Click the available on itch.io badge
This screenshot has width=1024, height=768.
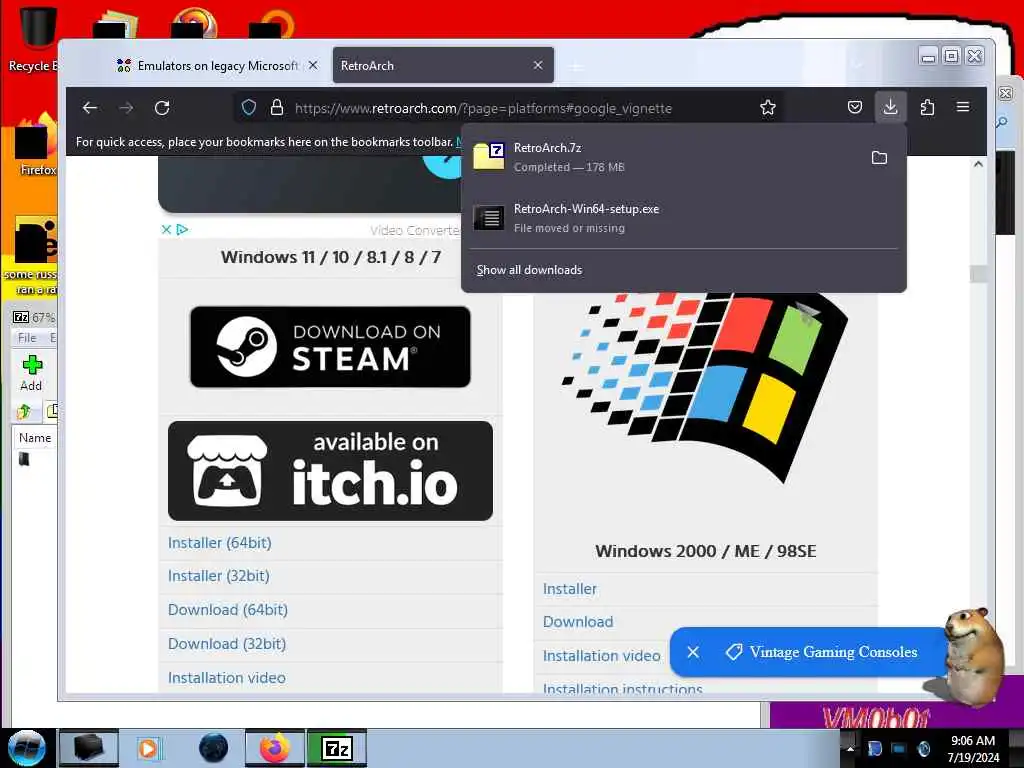pyautogui.click(x=330, y=471)
